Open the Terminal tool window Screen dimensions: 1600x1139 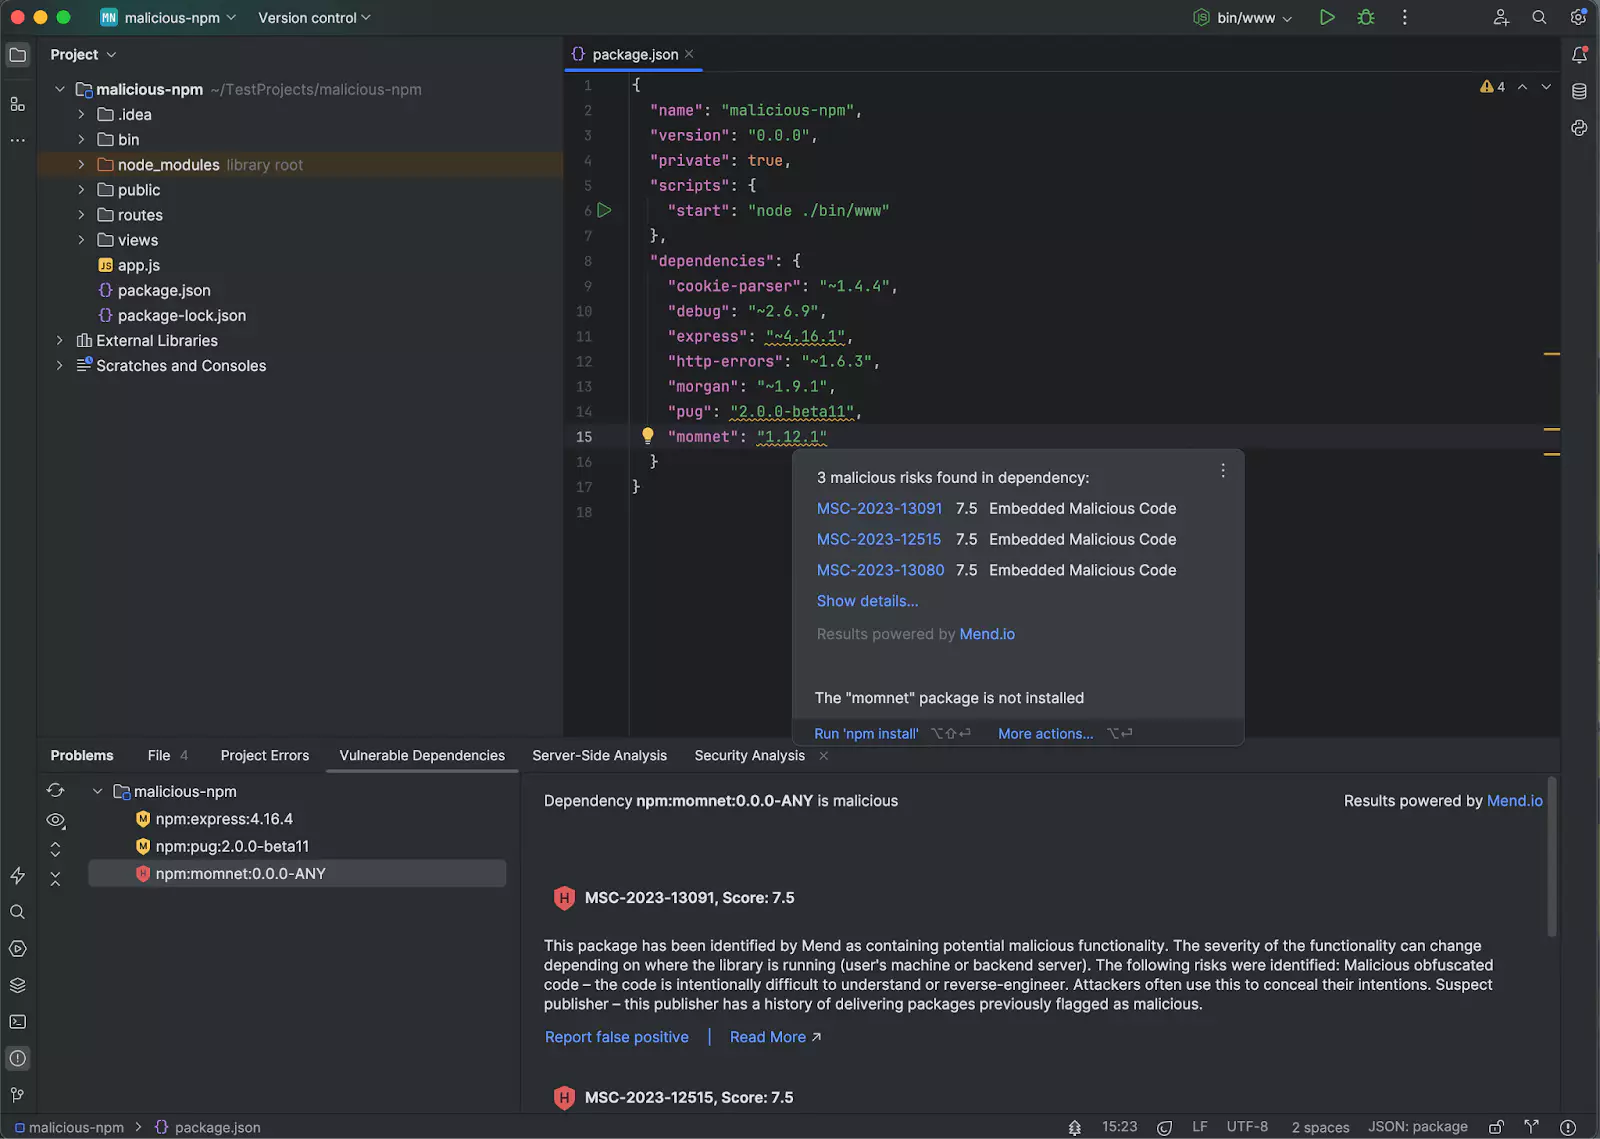click(x=17, y=1022)
